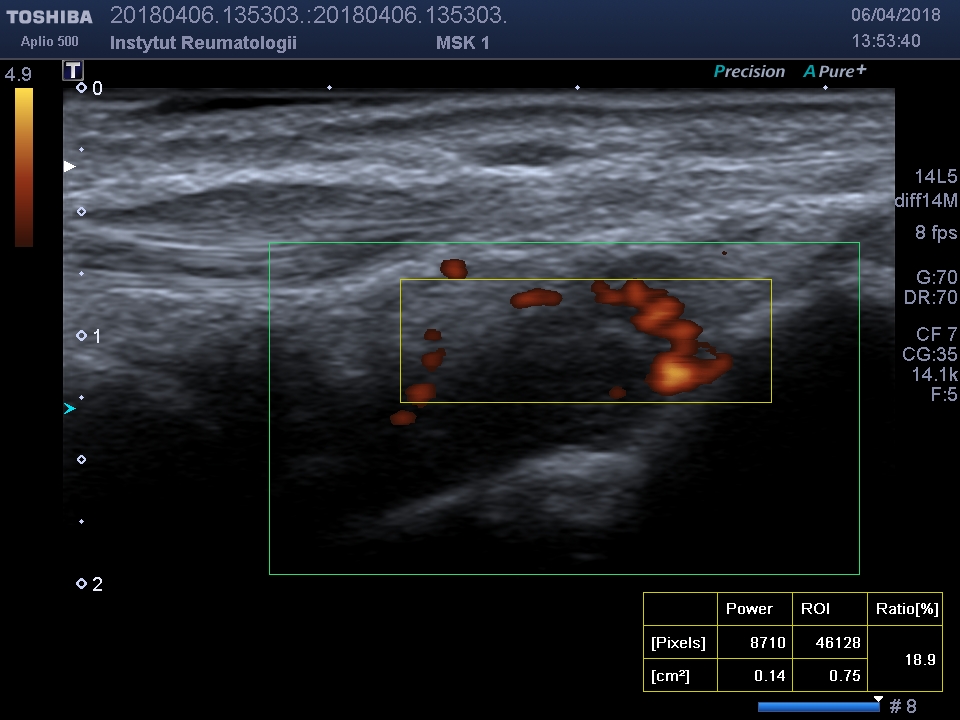
Task: Select the Ratio[%] column header
Action: tap(907, 608)
